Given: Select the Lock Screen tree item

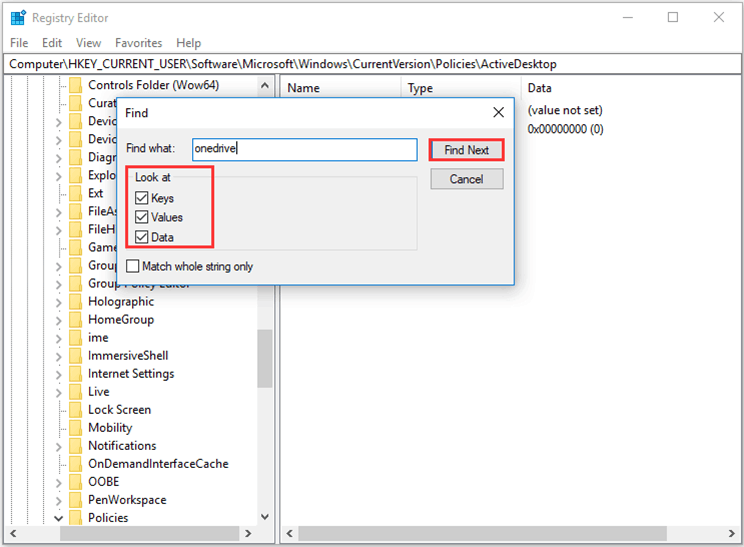Looking at the screenshot, I should [x=120, y=410].
